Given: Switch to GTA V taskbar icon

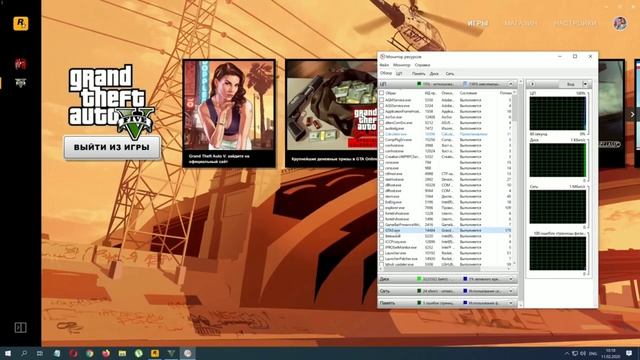Looking at the screenshot, I should (171, 353).
